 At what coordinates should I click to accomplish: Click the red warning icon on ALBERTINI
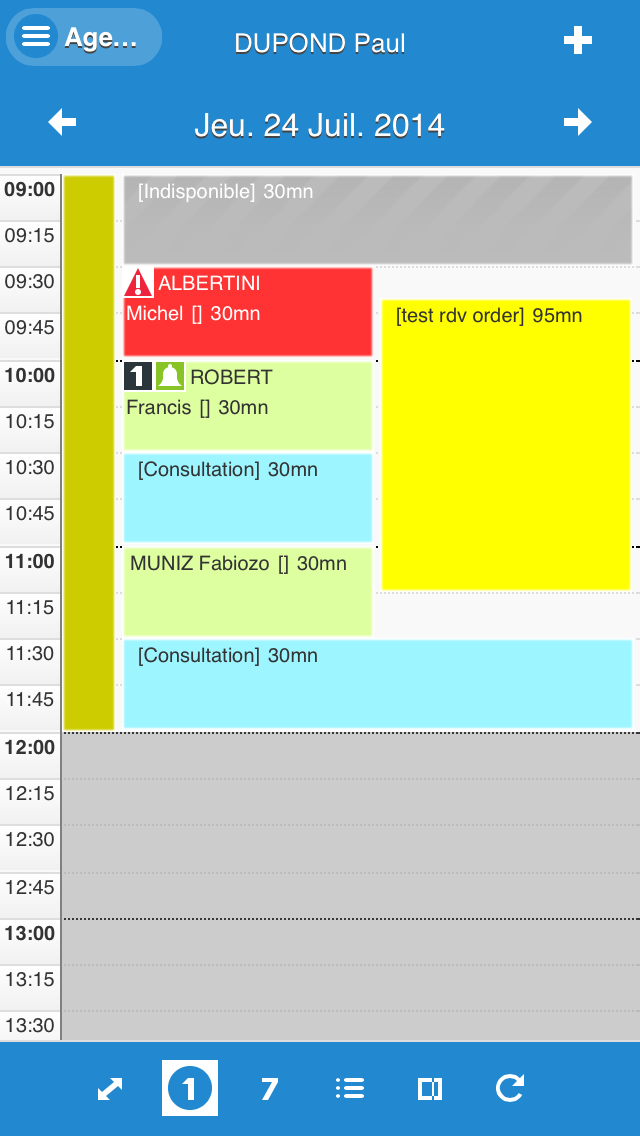click(x=138, y=284)
